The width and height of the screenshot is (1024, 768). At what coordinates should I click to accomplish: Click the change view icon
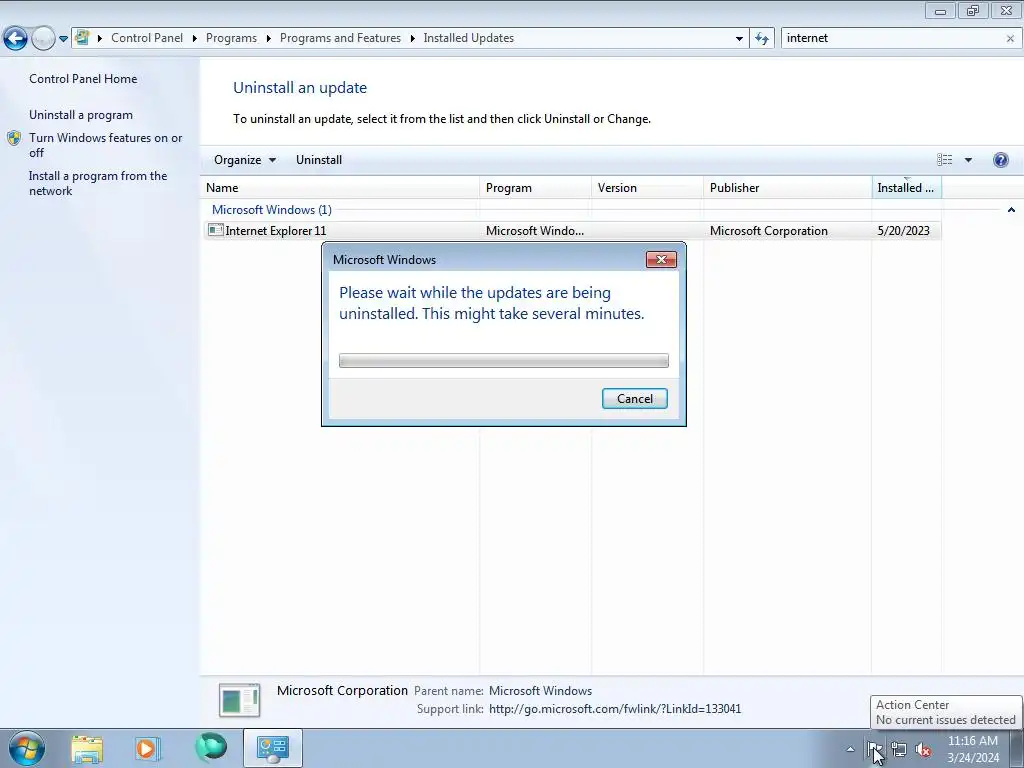tap(944, 160)
